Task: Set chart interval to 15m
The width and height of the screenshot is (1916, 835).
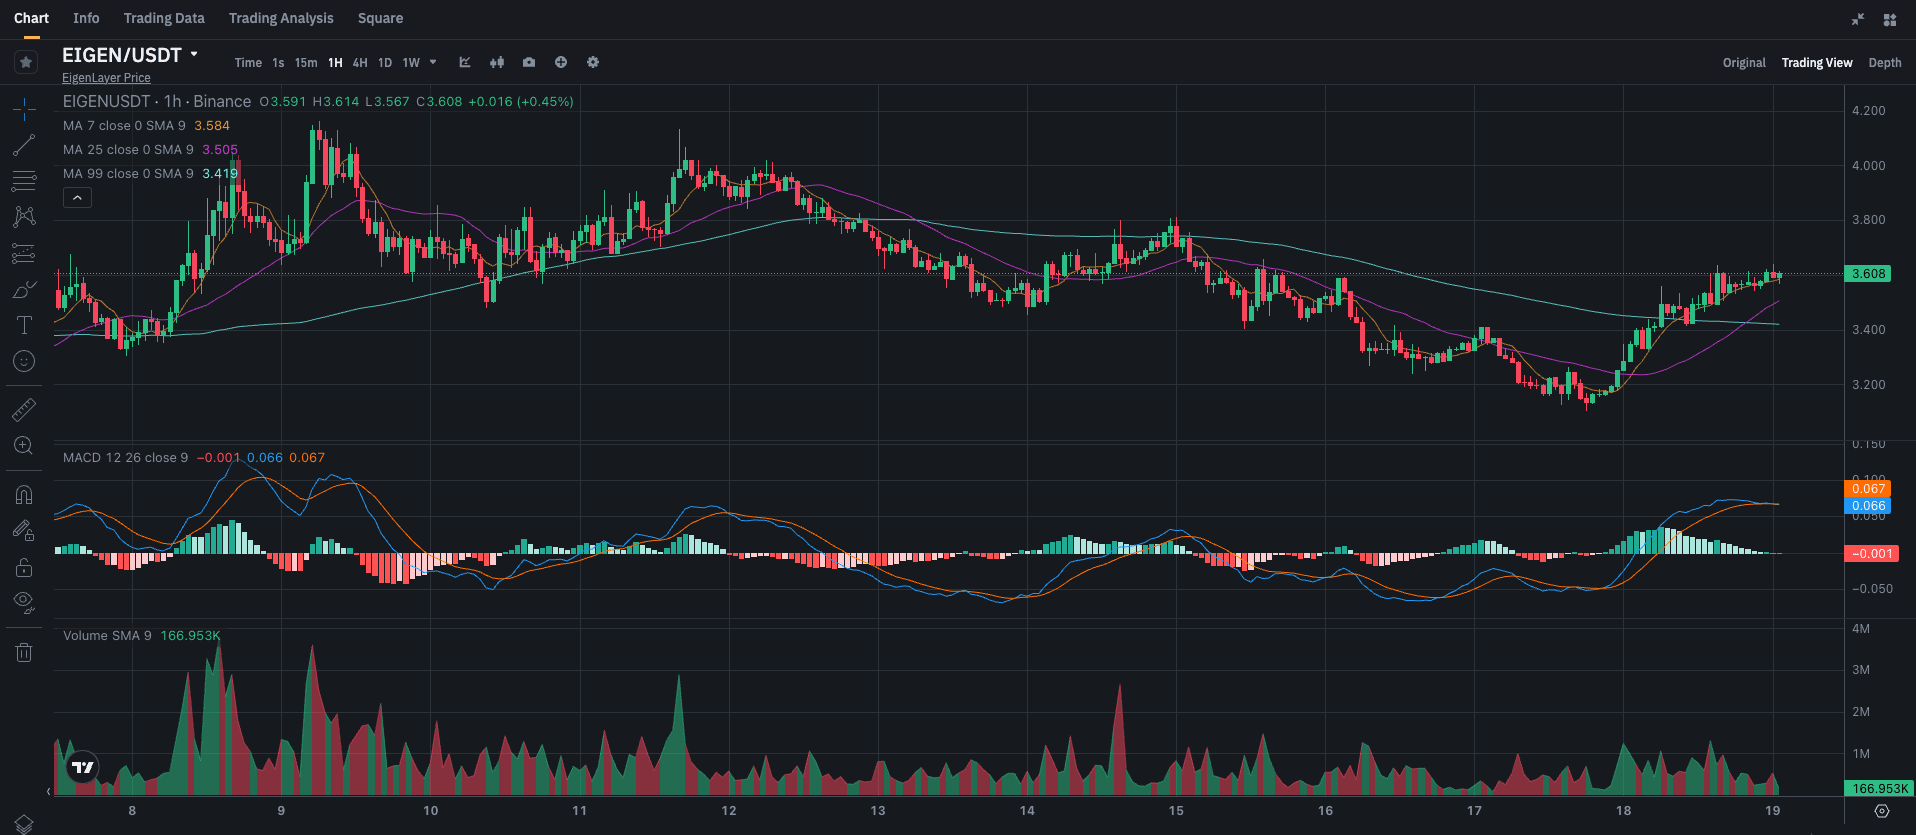Action: (306, 62)
